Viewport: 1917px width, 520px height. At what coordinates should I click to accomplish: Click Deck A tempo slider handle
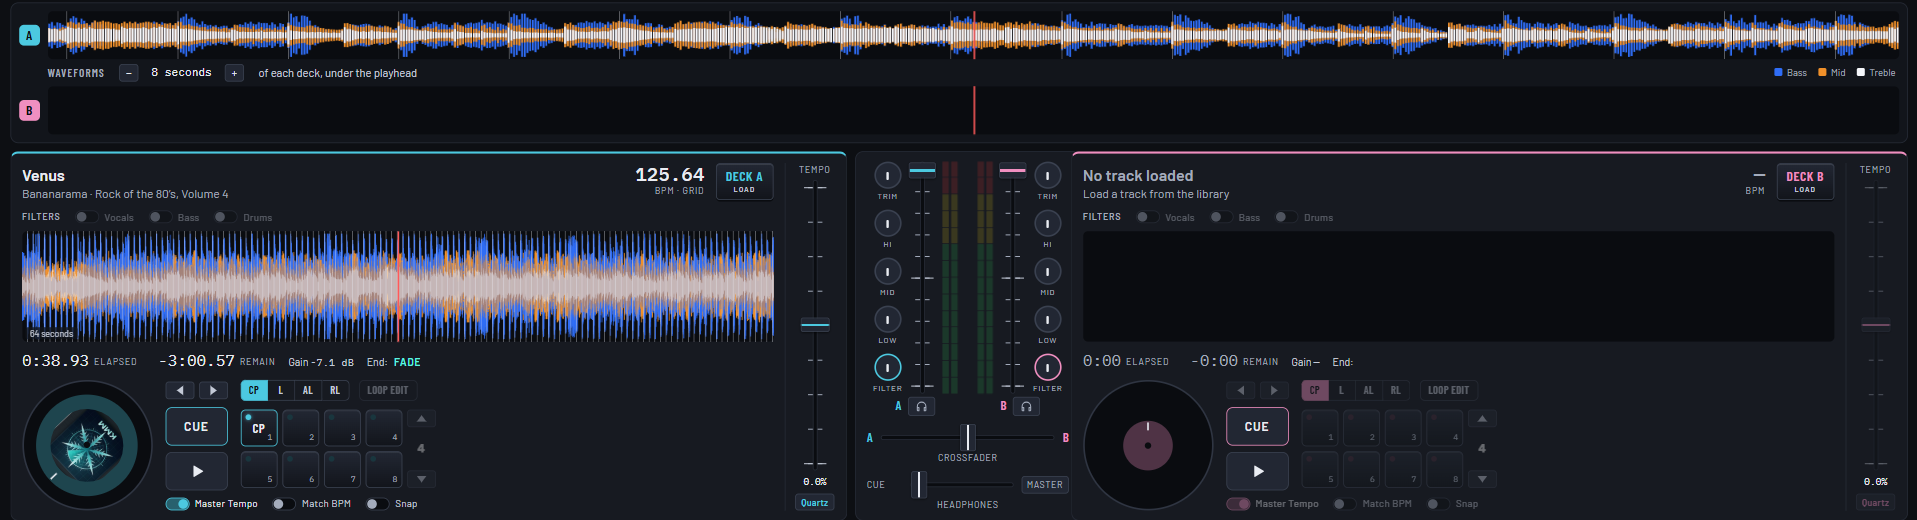[815, 325]
